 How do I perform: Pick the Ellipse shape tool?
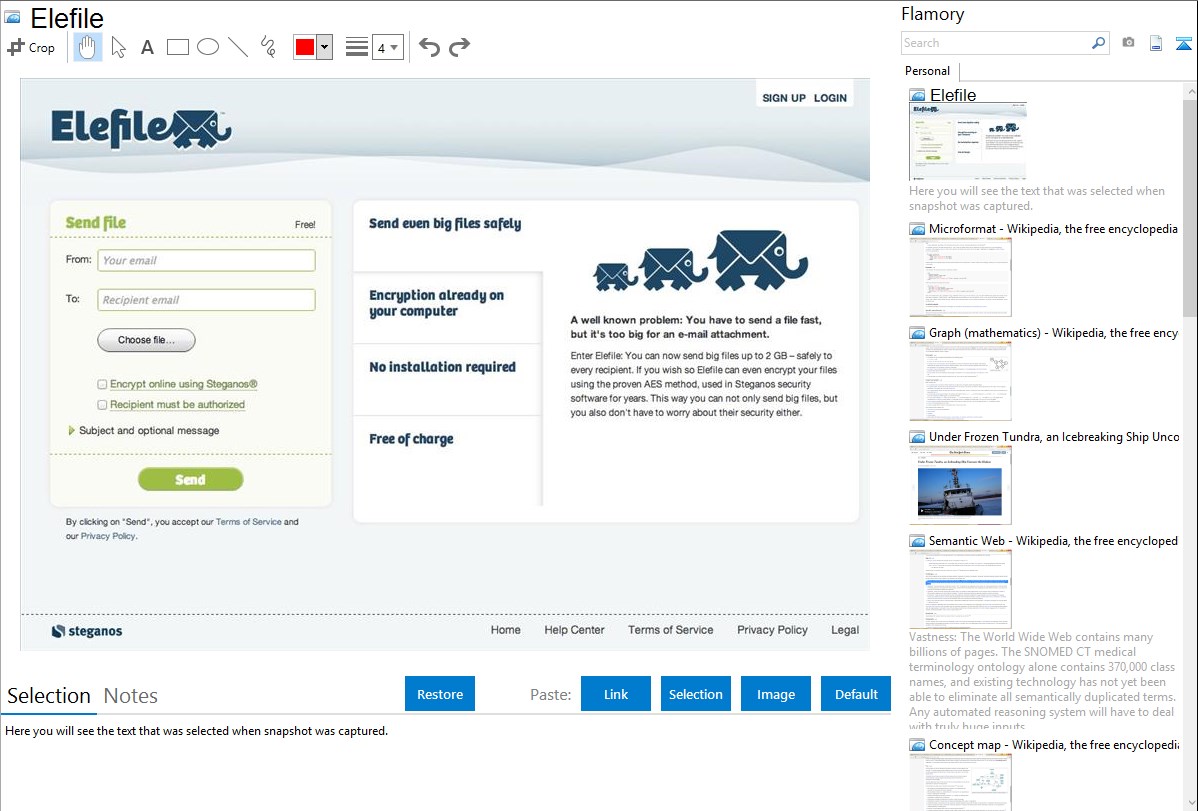pyautogui.click(x=208, y=47)
